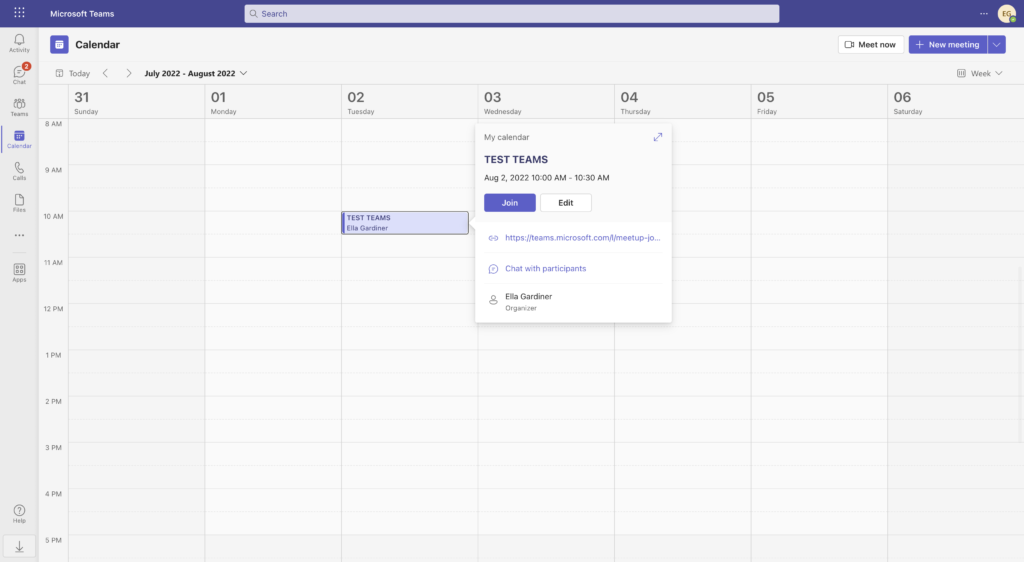Click Chat with participants

click(x=545, y=268)
